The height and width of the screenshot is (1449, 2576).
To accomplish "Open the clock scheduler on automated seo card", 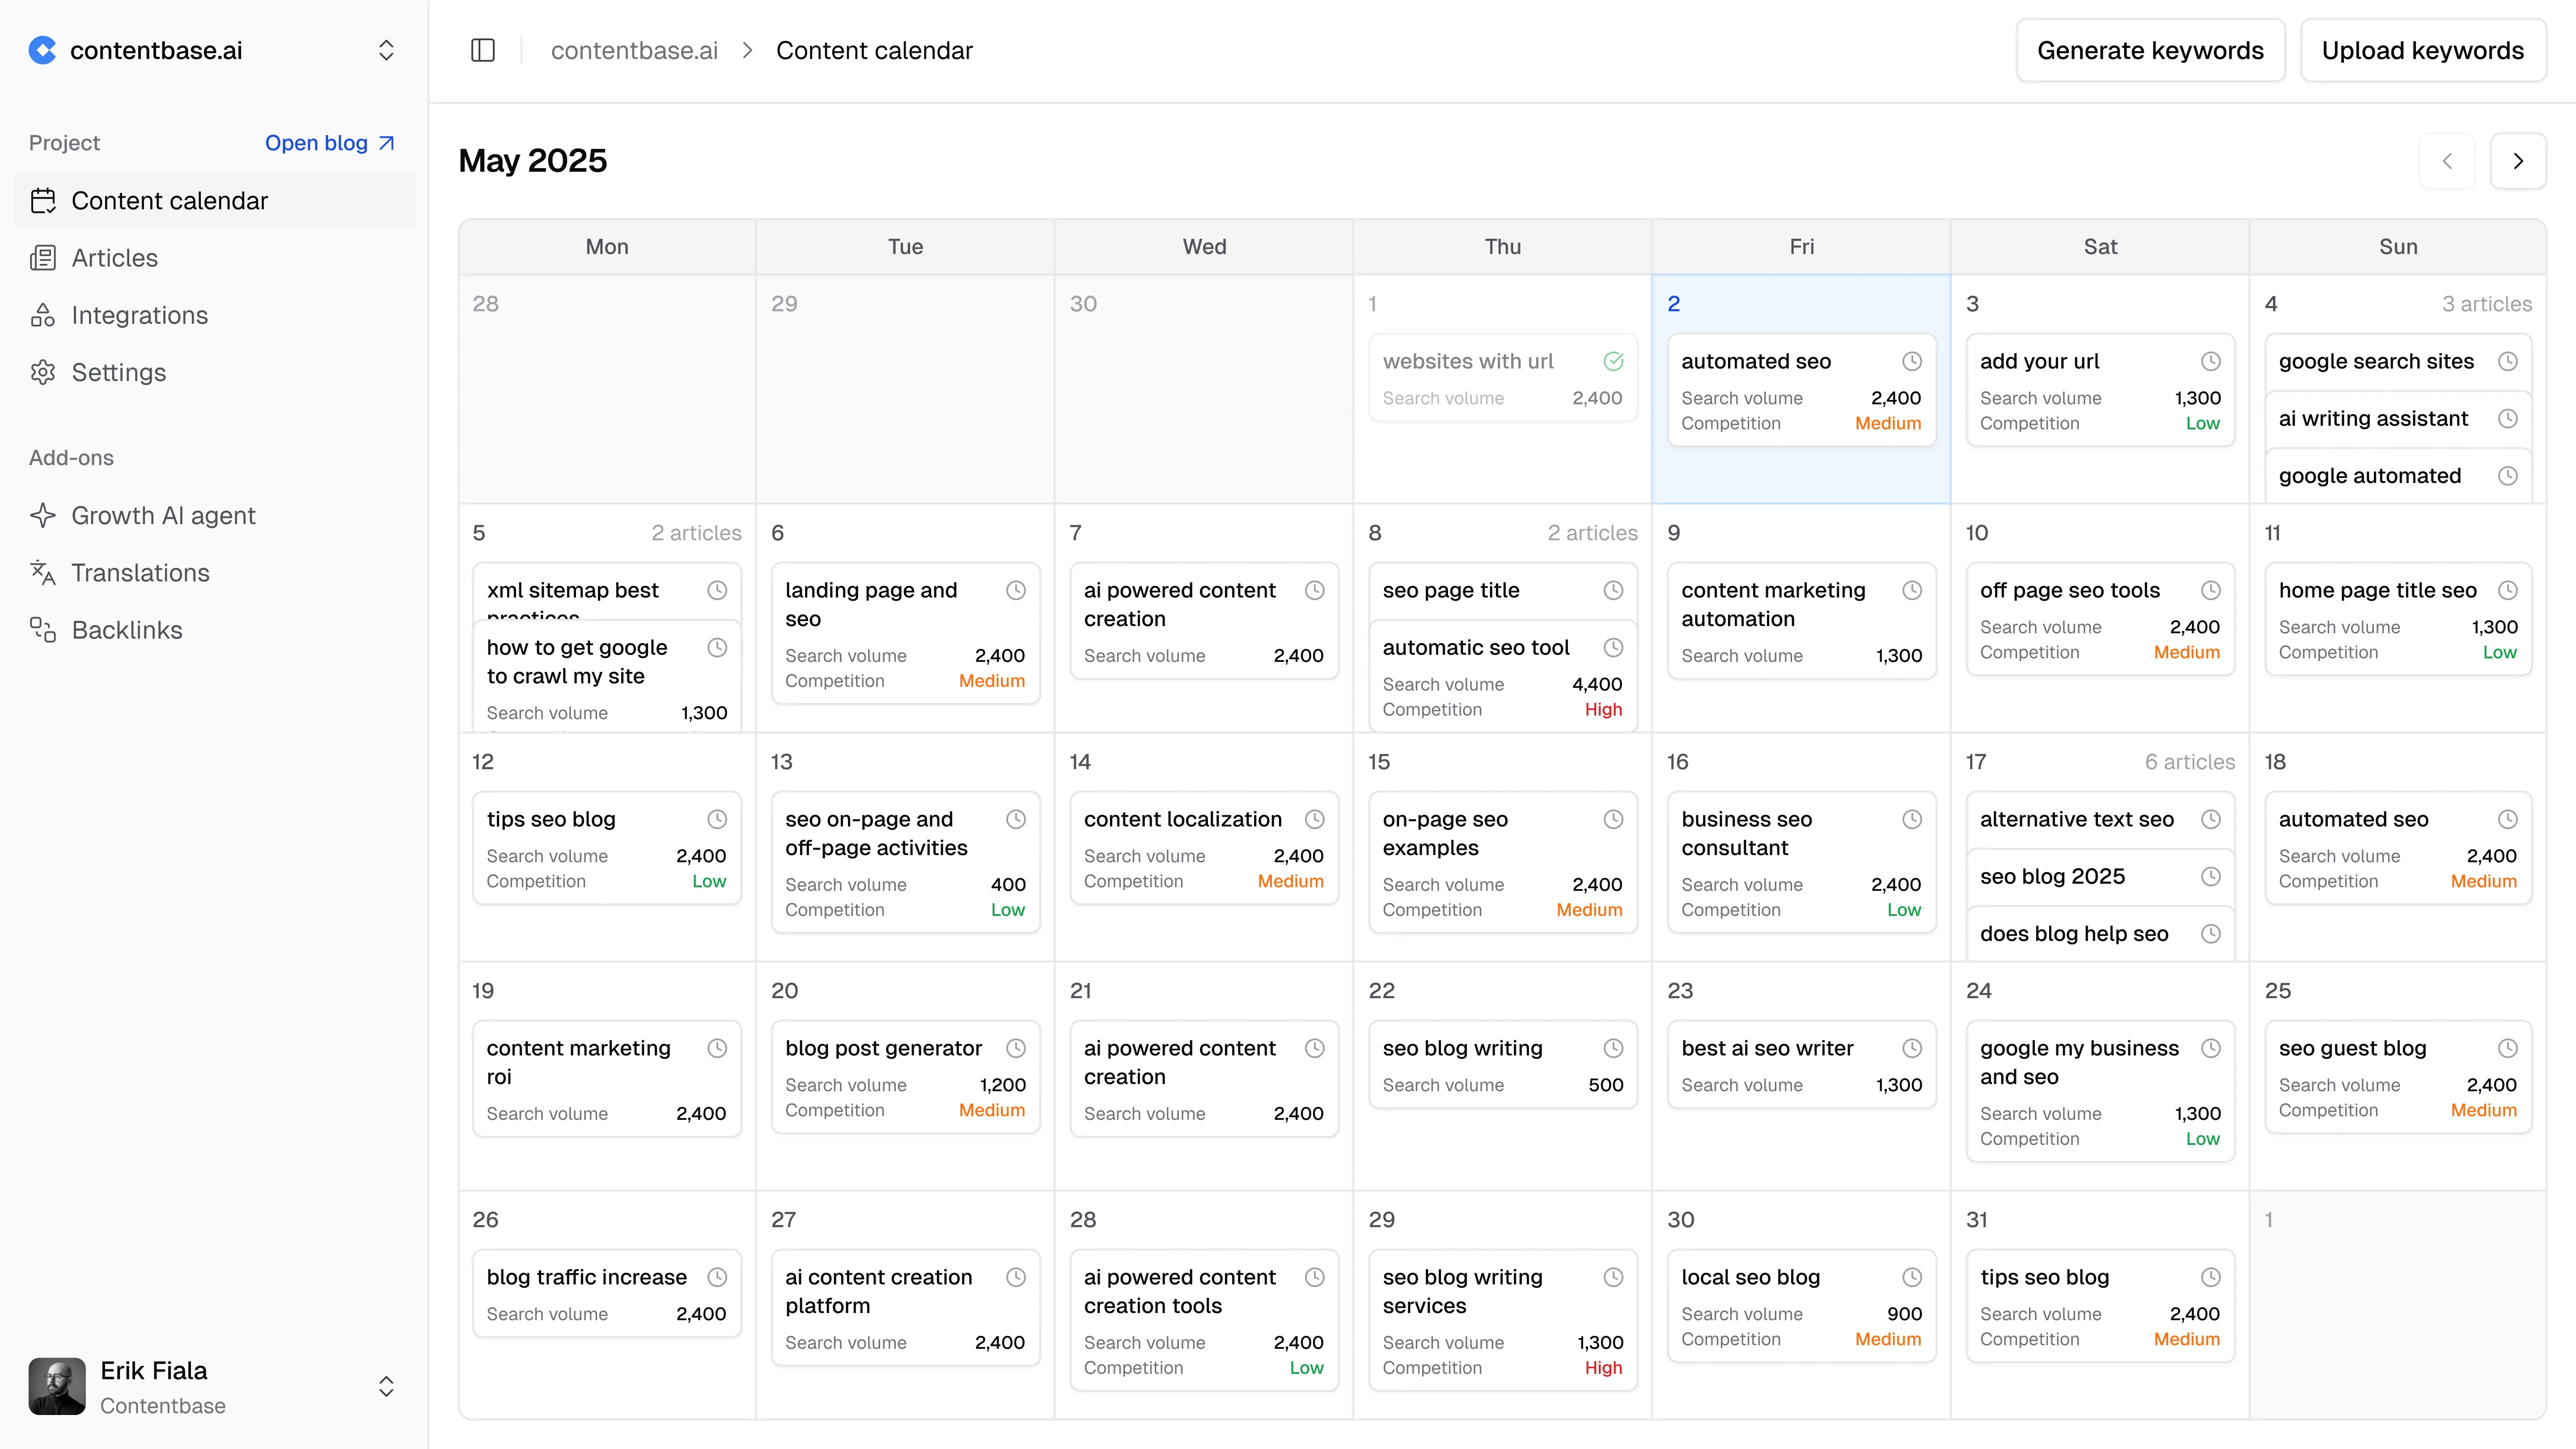I will click(1911, 361).
